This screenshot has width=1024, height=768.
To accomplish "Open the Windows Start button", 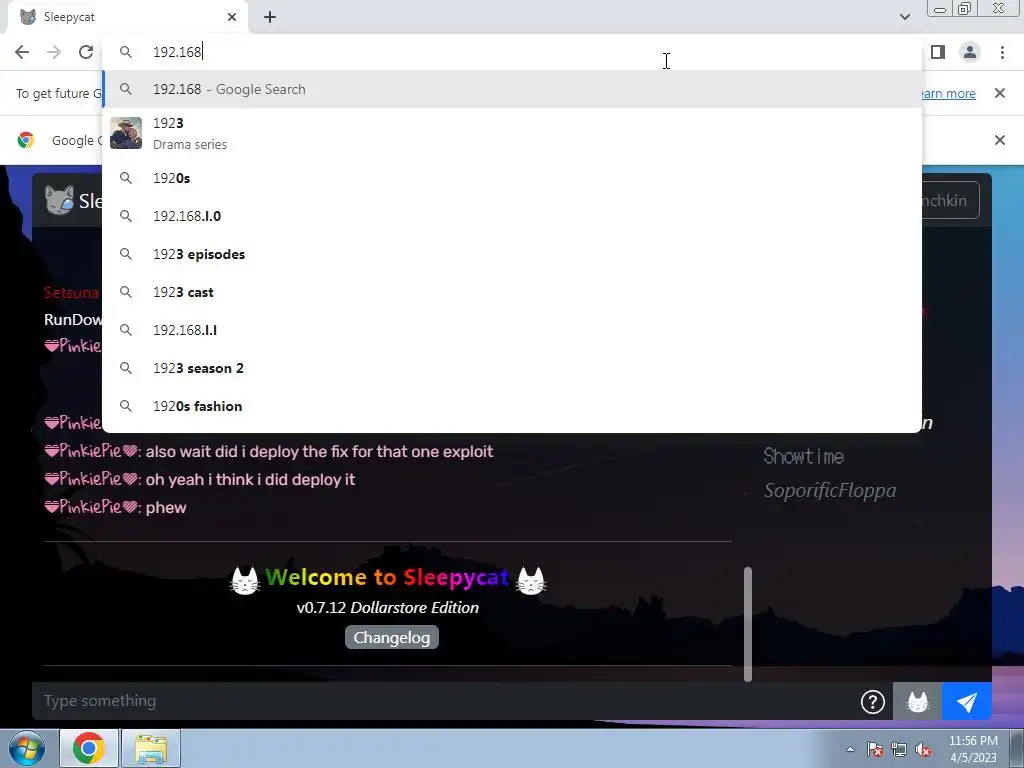I will click(27, 748).
